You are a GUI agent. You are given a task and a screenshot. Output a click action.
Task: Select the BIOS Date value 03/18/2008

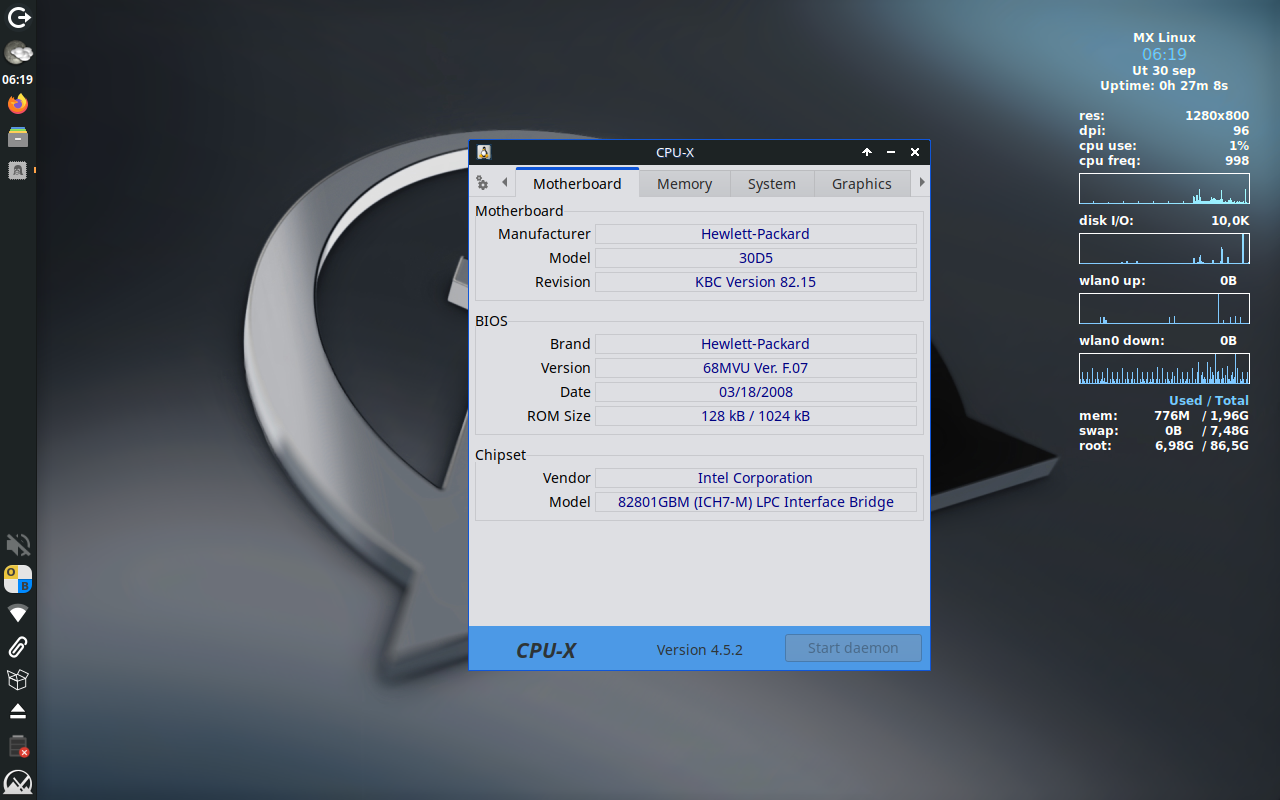(x=756, y=392)
